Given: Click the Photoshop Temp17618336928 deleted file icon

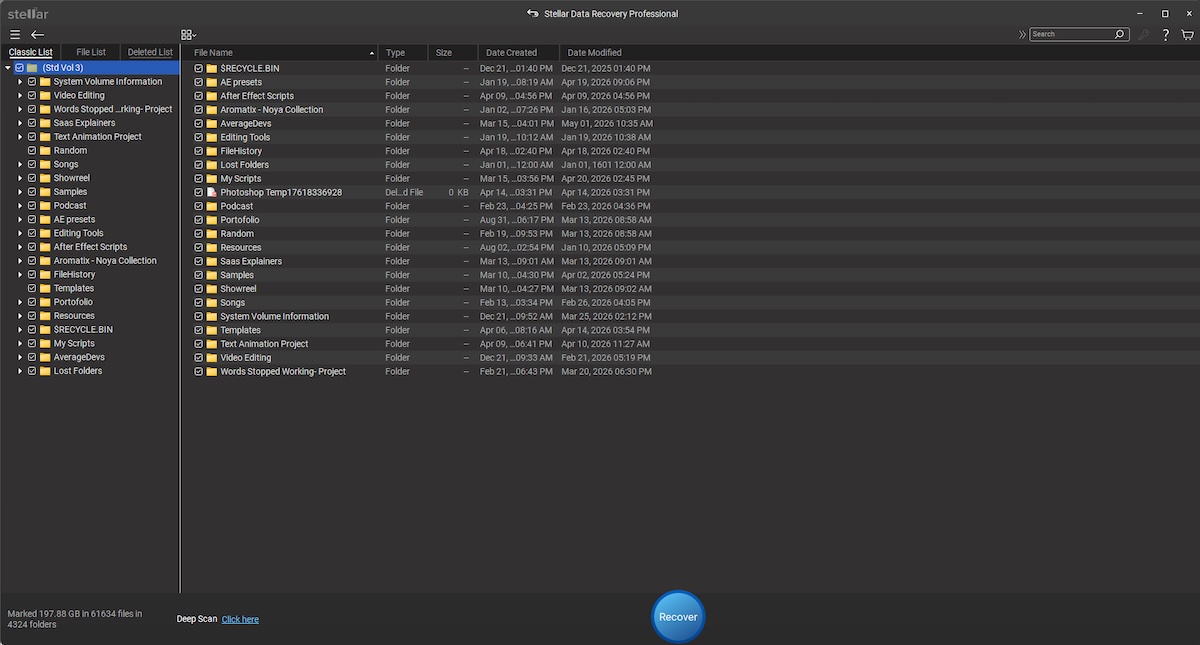Looking at the screenshot, I should coord(212,192).
